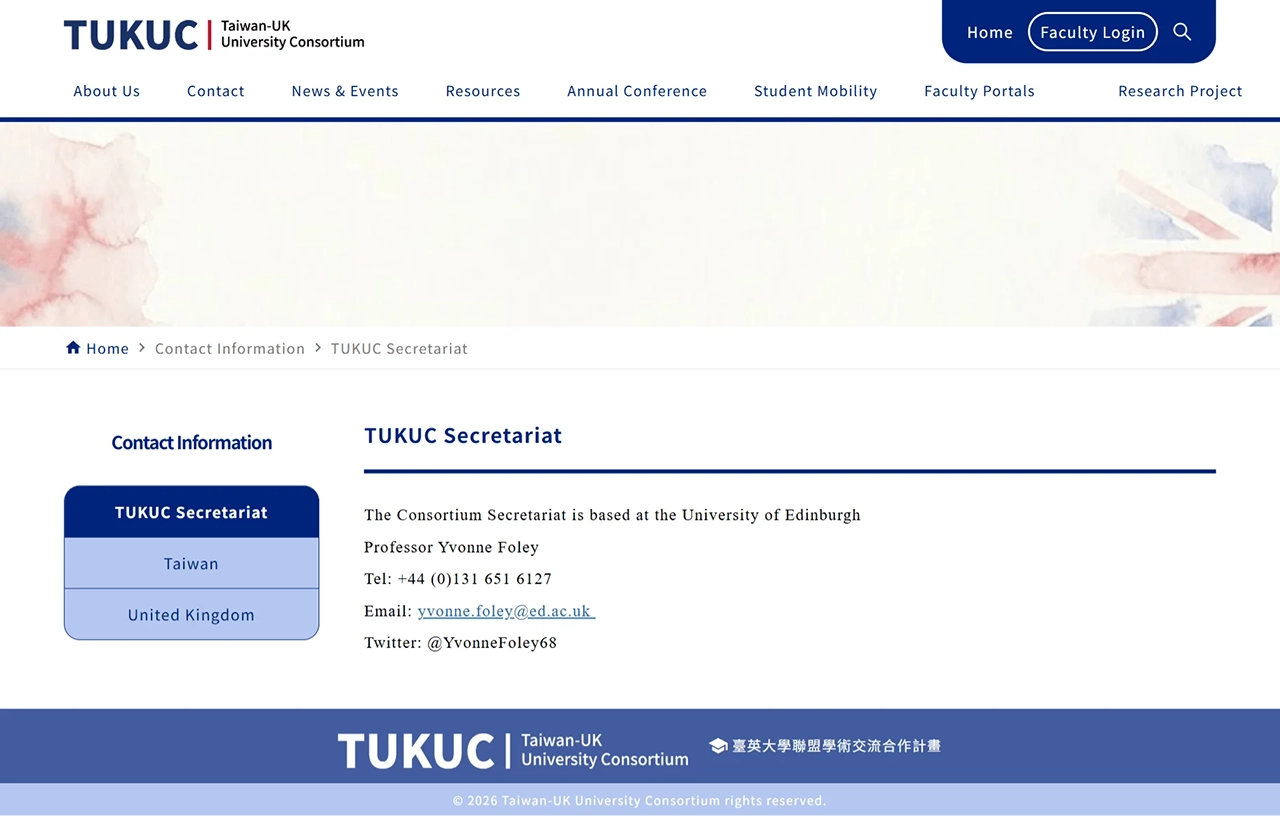Open the Research Project menu
Image resolution: width=1280 pixels, height=816 pixels.
coord(1180,91)
